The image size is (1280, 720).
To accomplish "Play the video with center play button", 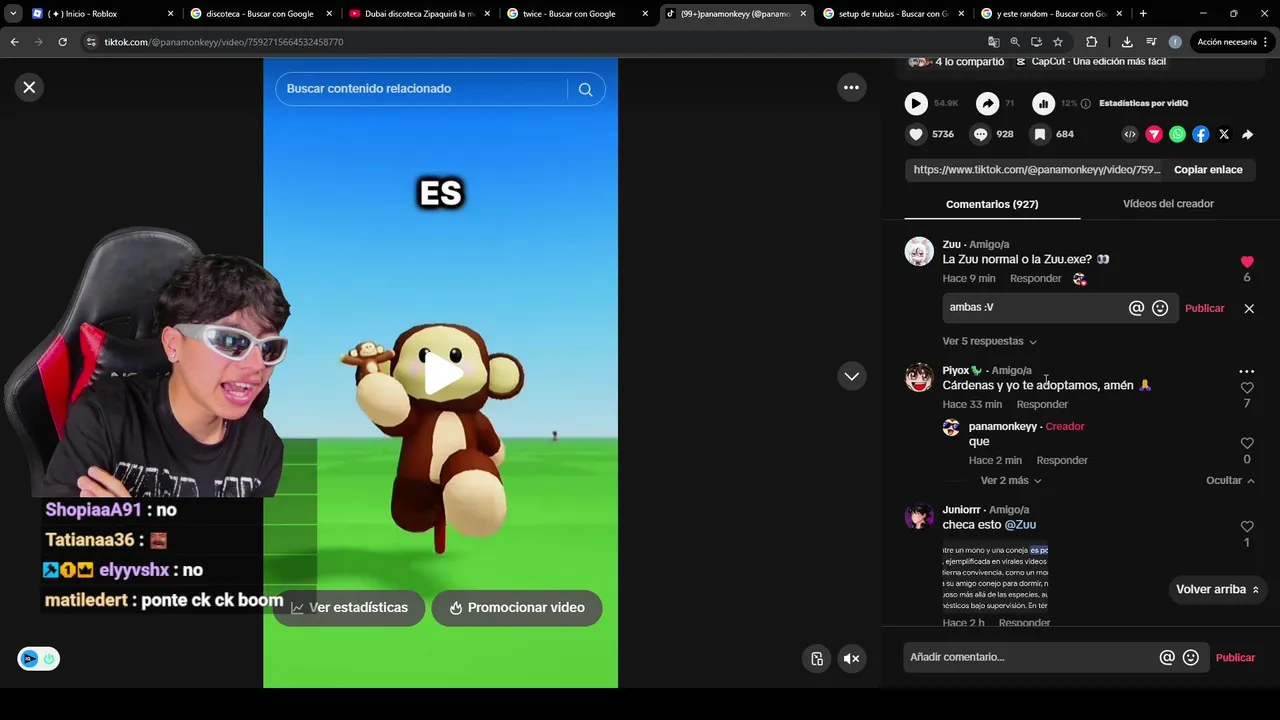I will tap(441, 373).
